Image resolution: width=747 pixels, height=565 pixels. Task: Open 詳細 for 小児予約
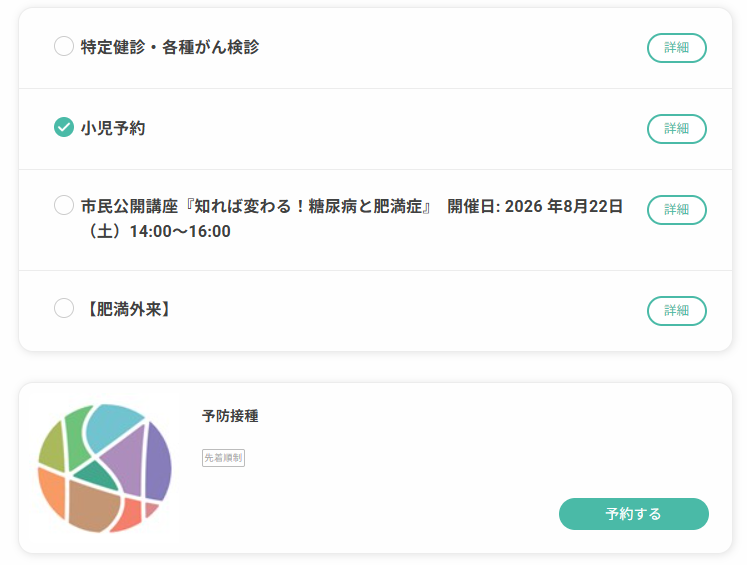click(676, 129)
